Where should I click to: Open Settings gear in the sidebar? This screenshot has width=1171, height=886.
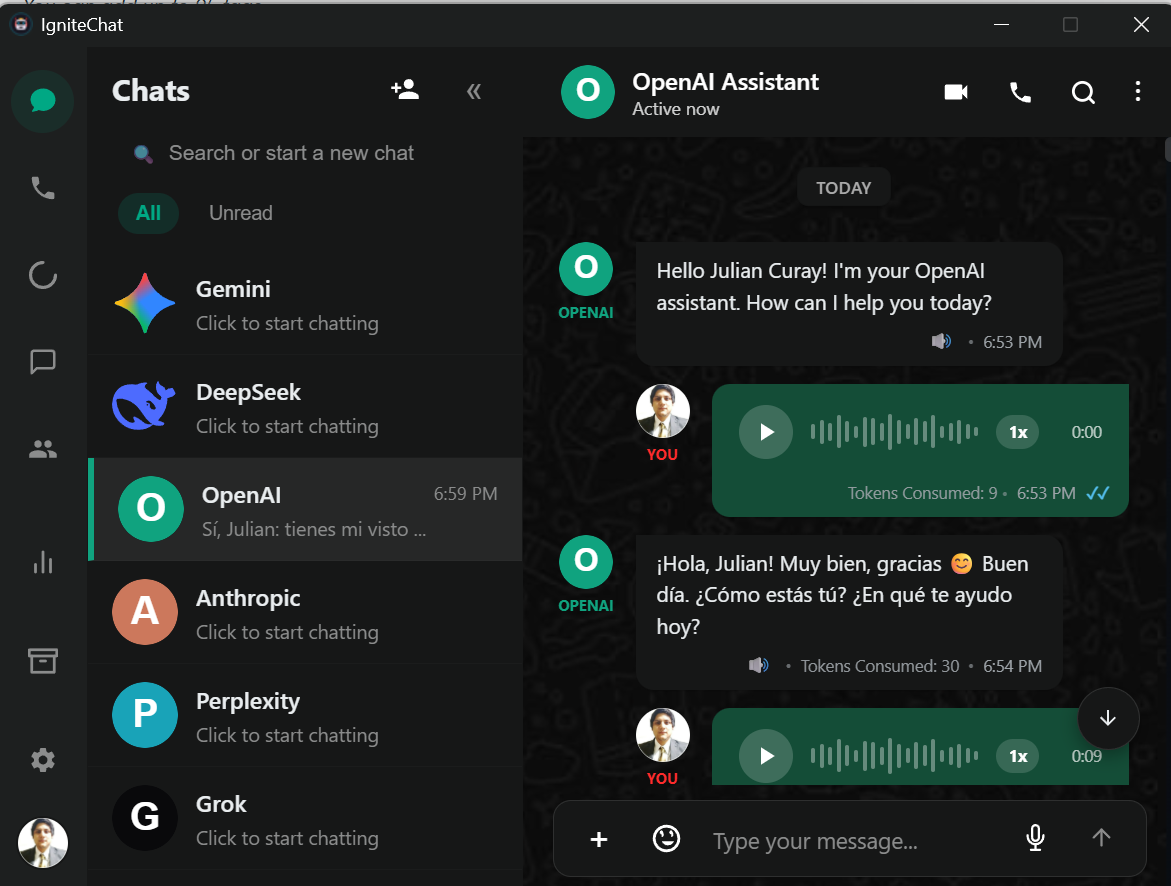(x=43, y=760)
